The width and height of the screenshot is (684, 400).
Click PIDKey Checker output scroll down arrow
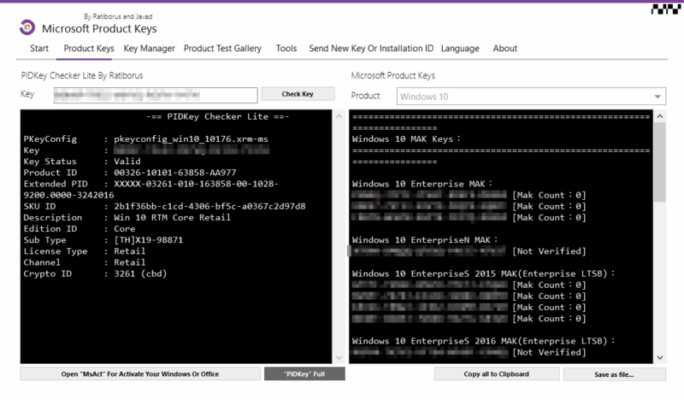pos(339,358)
